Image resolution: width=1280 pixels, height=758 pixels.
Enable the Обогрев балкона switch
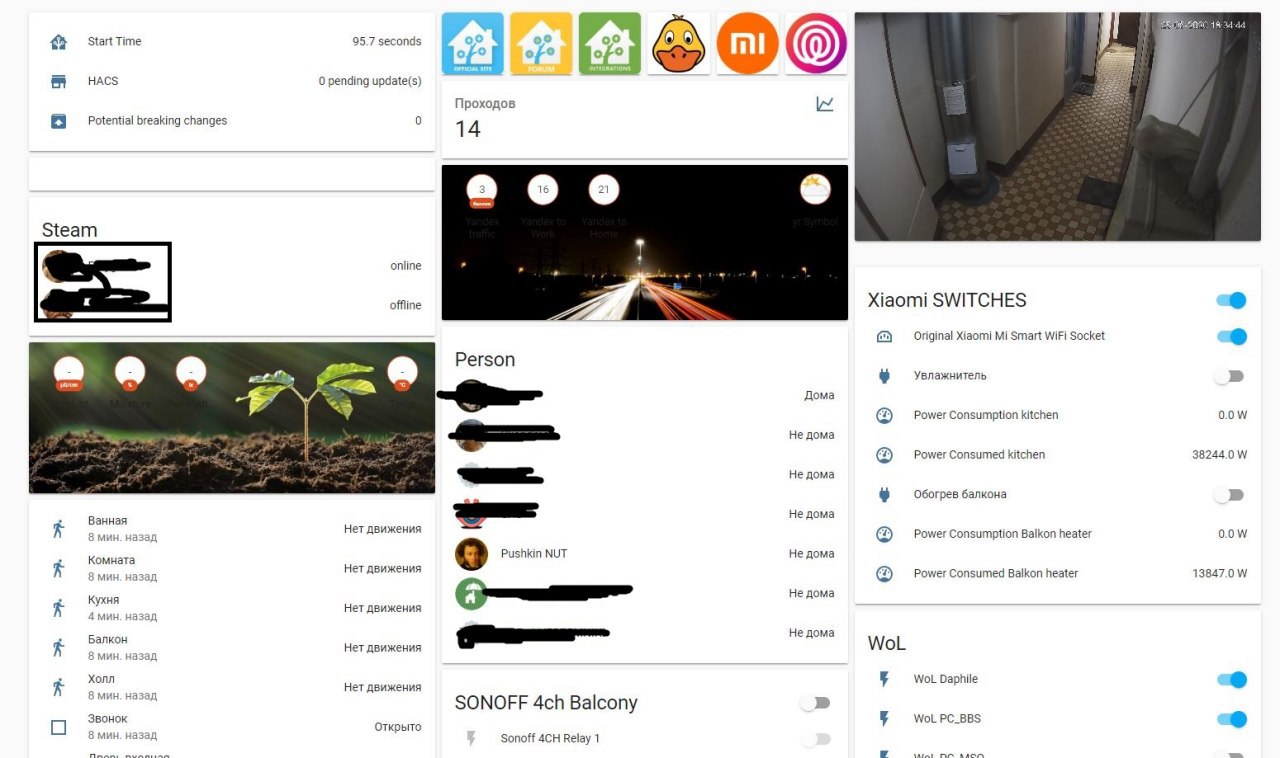click(x=1231, y=495)
